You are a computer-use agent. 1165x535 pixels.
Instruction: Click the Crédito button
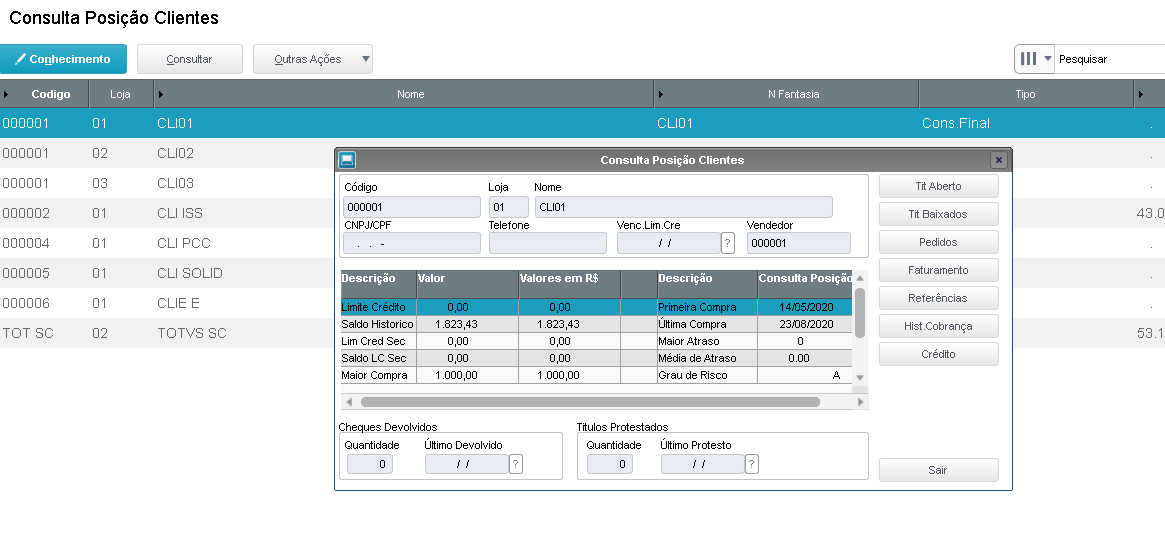coord(938,354)
